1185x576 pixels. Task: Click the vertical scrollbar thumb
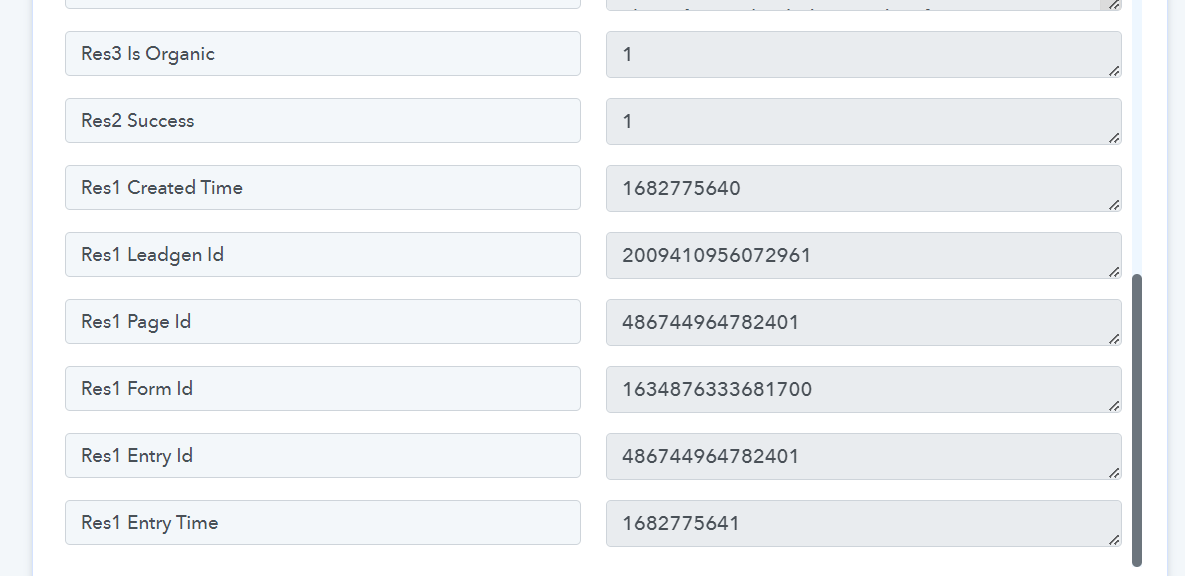tap(1137, 420)
